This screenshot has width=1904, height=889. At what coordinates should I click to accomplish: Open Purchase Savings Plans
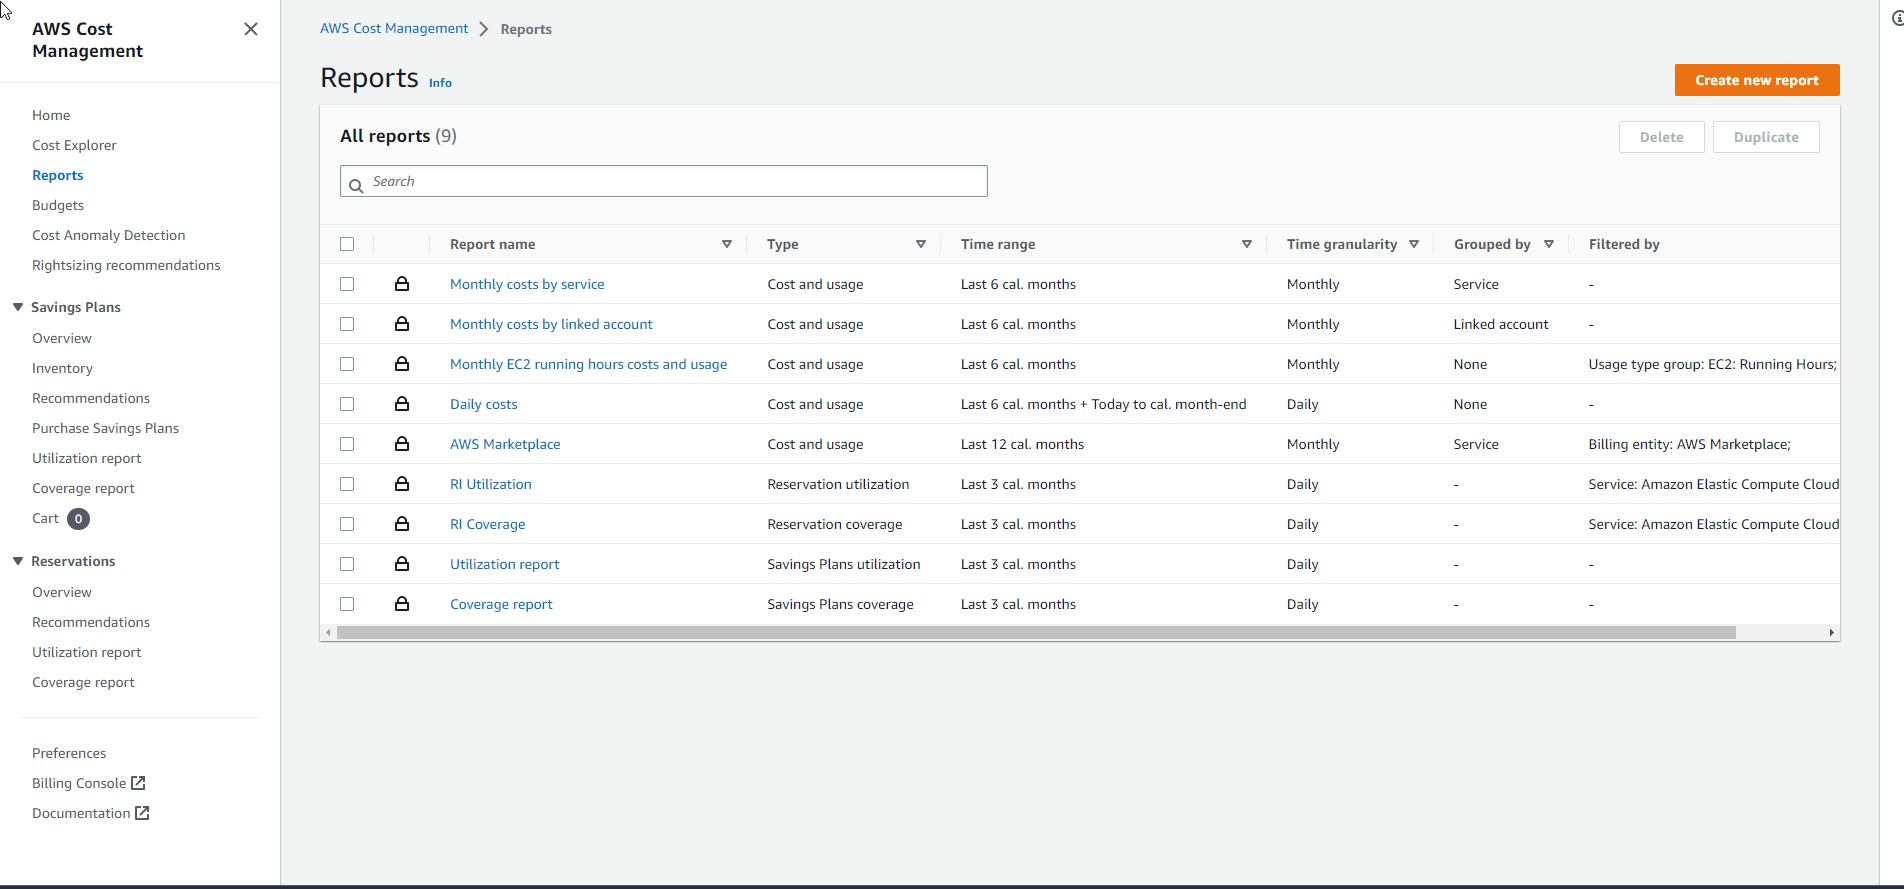click(105, 428)
